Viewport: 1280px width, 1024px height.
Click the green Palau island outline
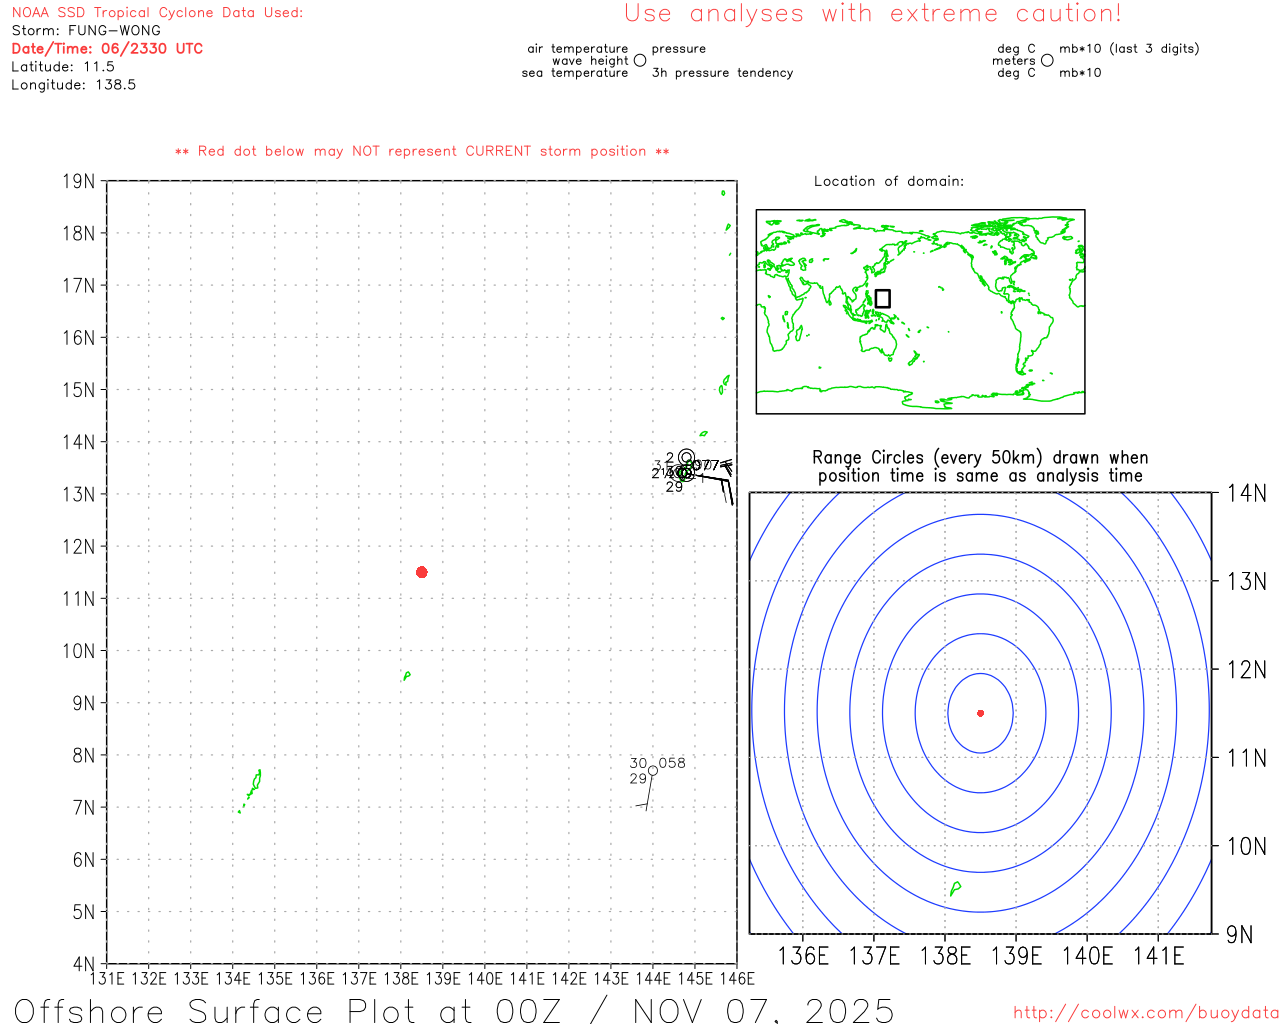click(x=256, y=781)
